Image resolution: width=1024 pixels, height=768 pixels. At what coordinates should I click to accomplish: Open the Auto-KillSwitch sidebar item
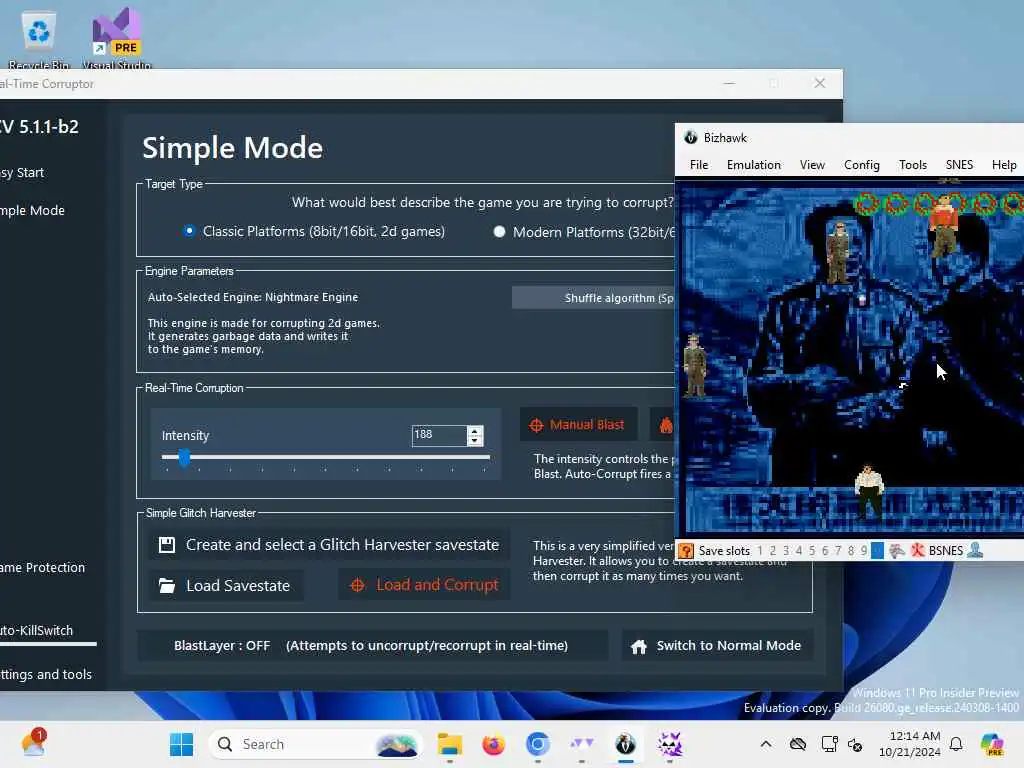point(36,630)
